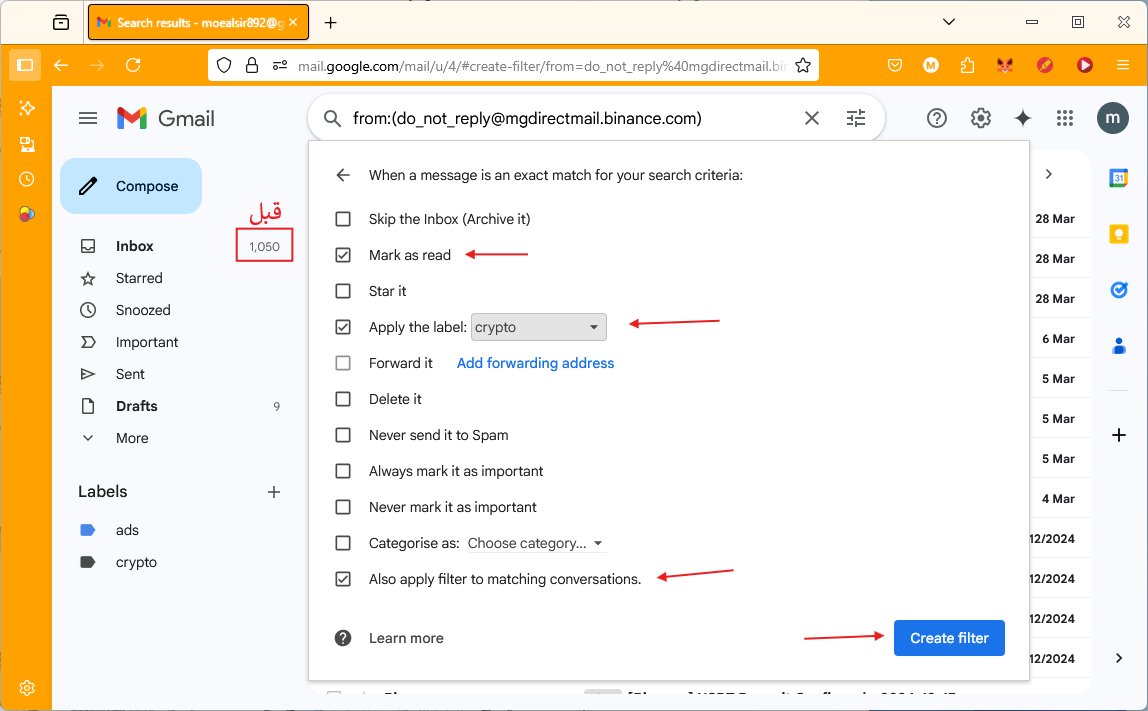The height and width of the screenshot is (711, 1148).
Task: Open the Snoozed folder
Action: tap(143, 310)
